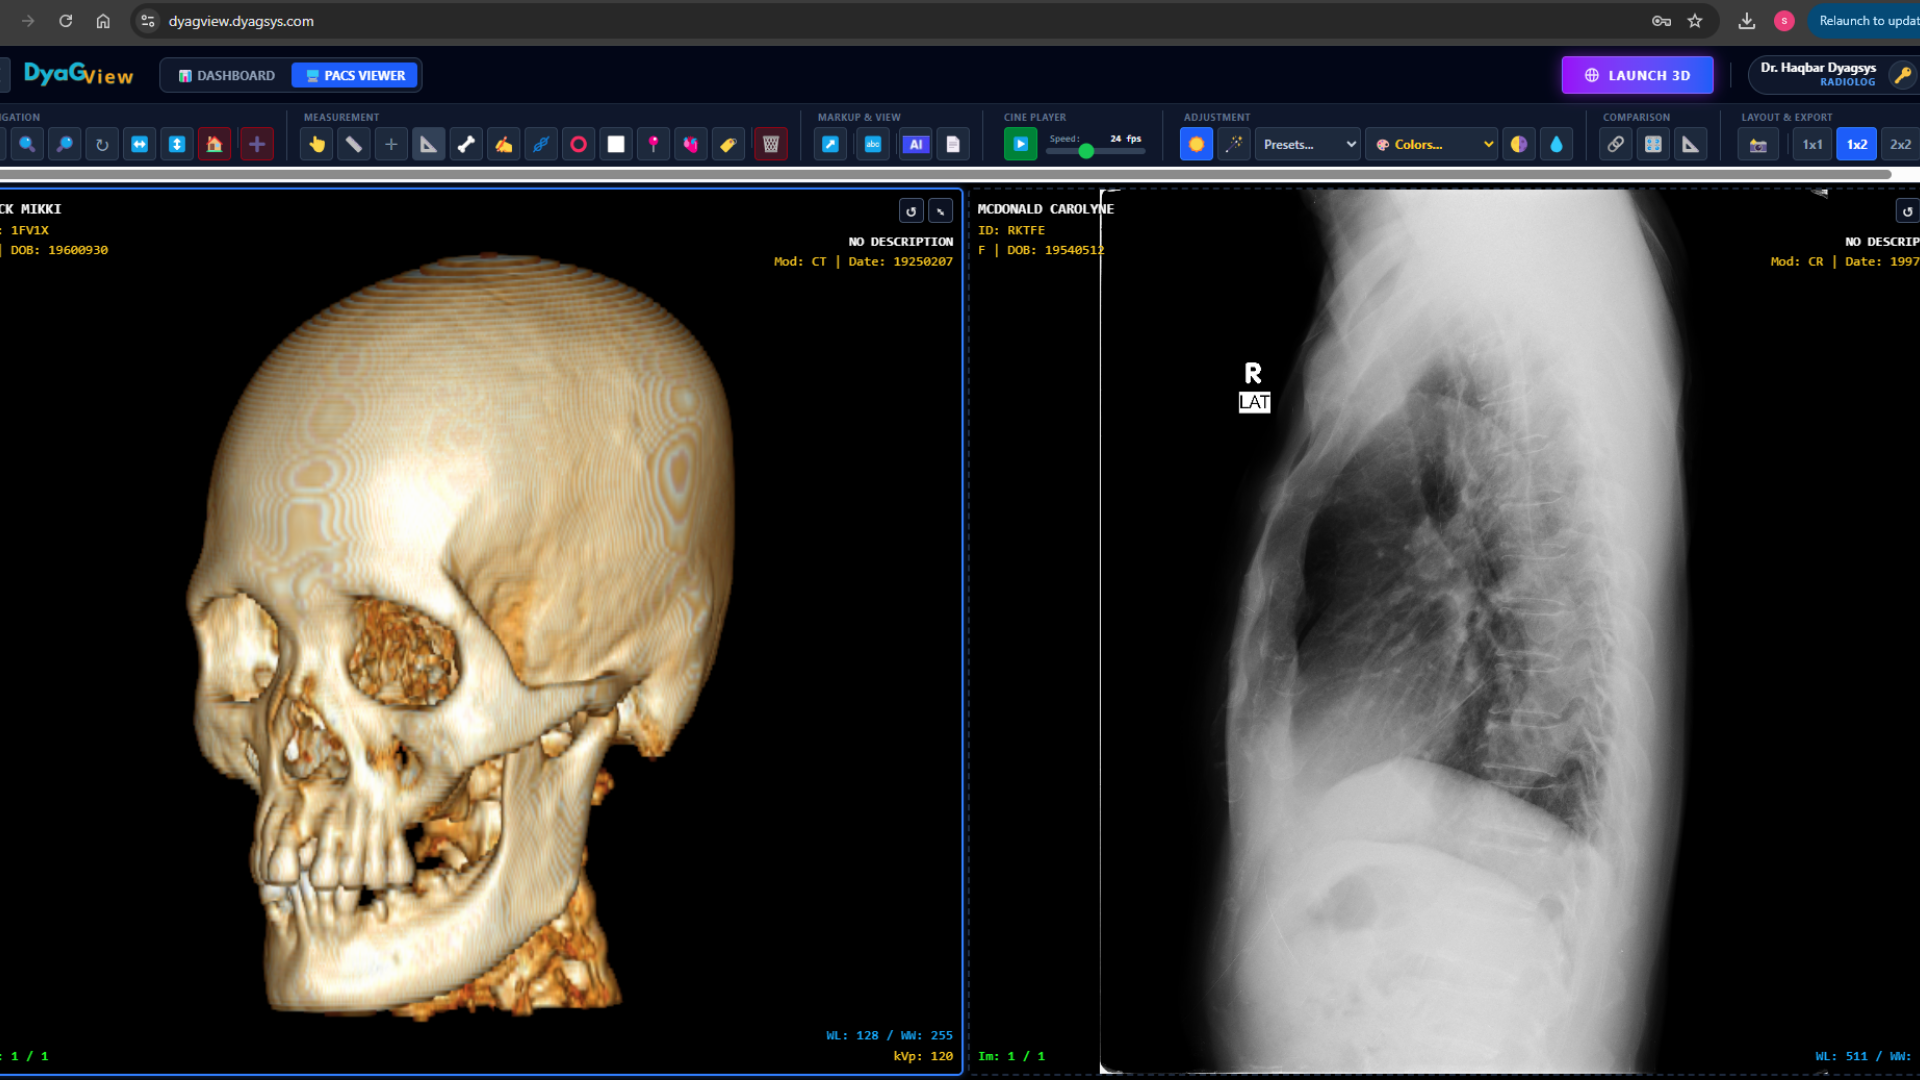Select the yellow tag label tool
This screenshot has width=1920, height=1080.
pyautogui.click(x=729, y=144)
